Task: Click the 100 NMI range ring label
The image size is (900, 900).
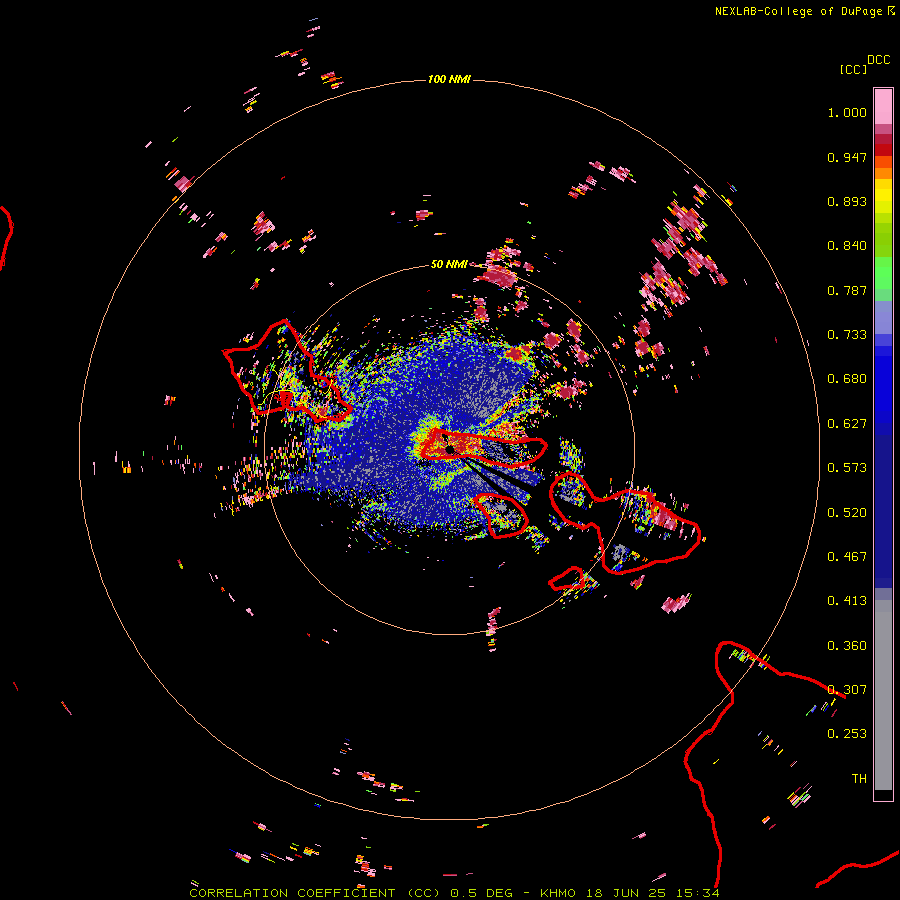Action: tap(449, 79)
